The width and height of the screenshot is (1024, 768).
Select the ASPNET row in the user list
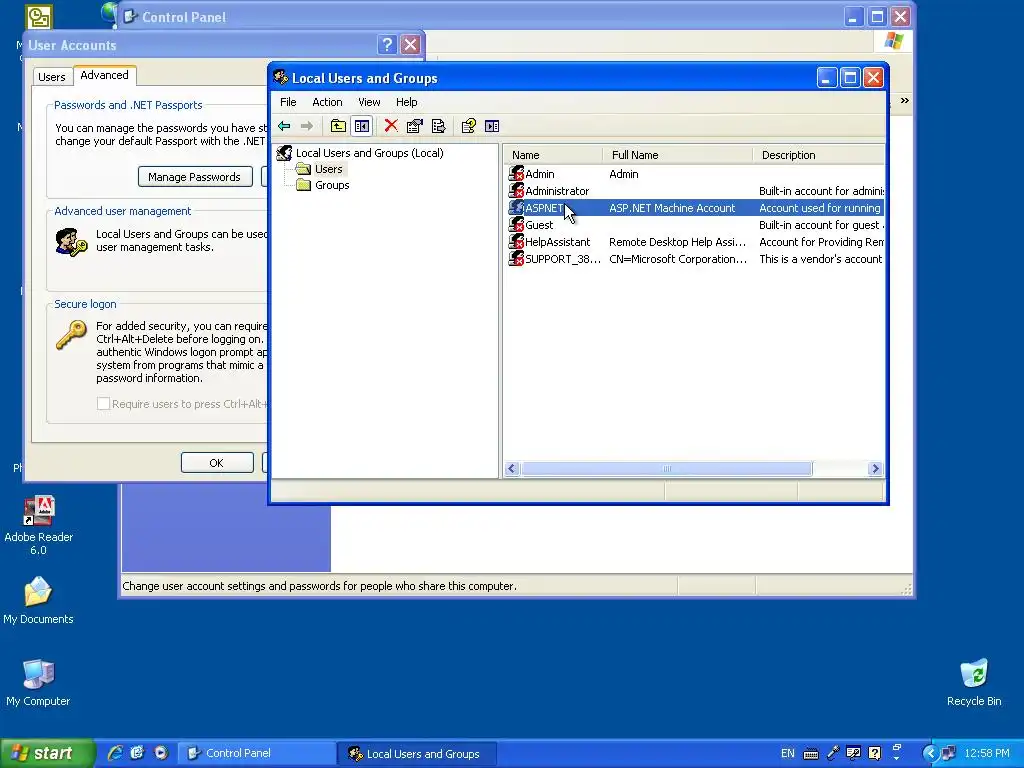tap(696, 208)
